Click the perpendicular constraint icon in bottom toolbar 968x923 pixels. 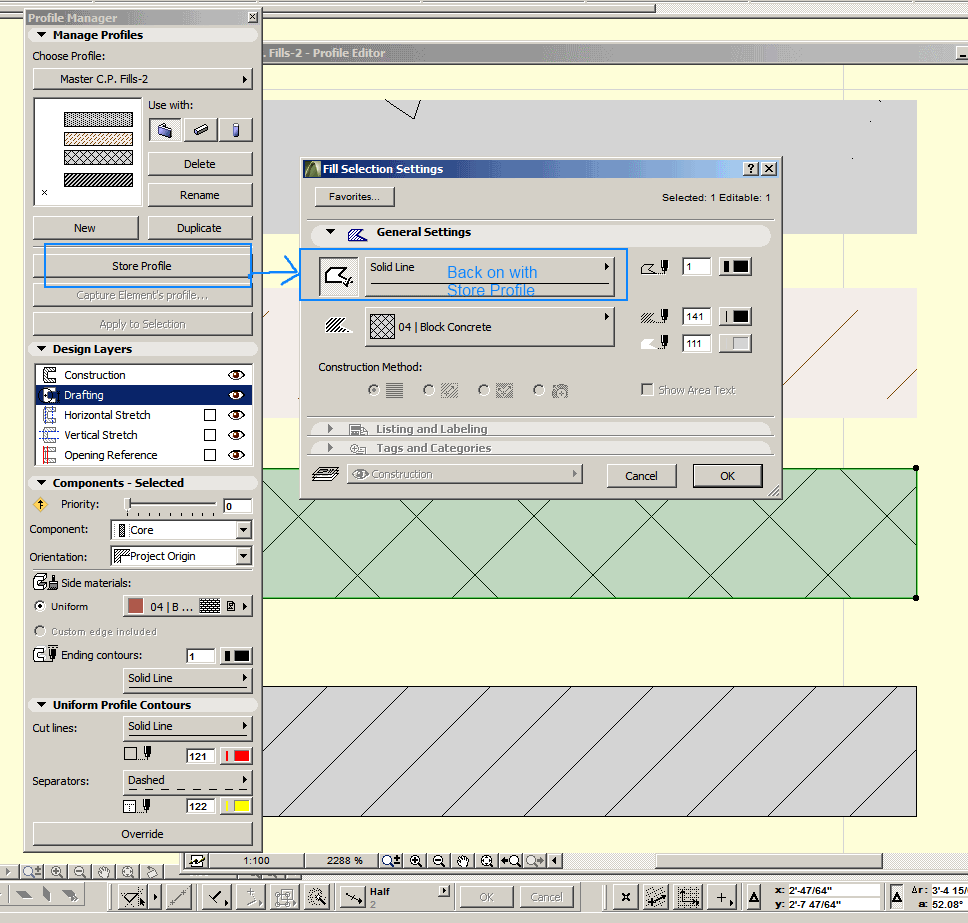tap(217, 896)
